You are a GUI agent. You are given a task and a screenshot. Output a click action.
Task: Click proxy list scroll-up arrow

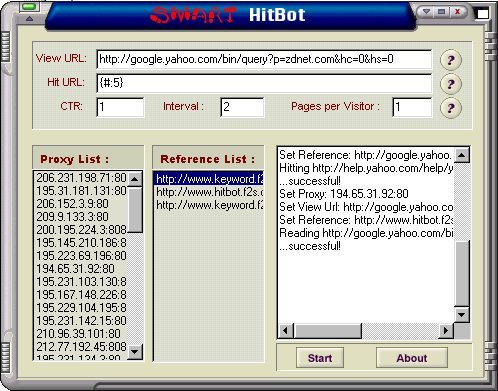(x=135, y=179)
